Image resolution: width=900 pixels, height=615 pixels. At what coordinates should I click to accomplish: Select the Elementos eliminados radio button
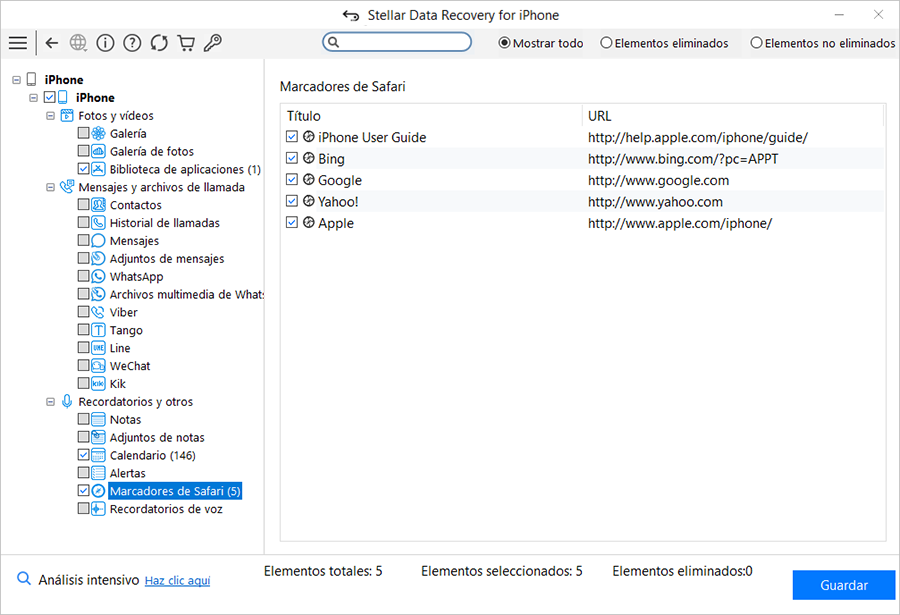606,43
